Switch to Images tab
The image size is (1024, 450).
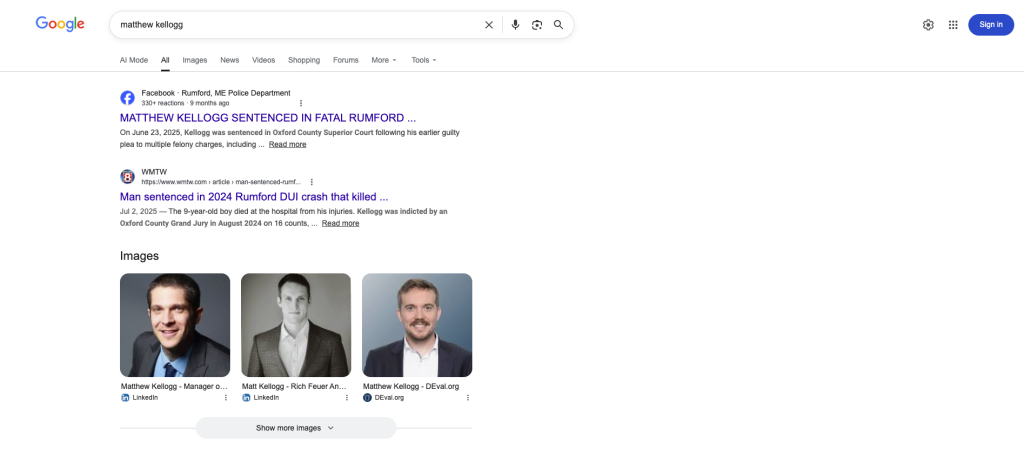[195, 60]
